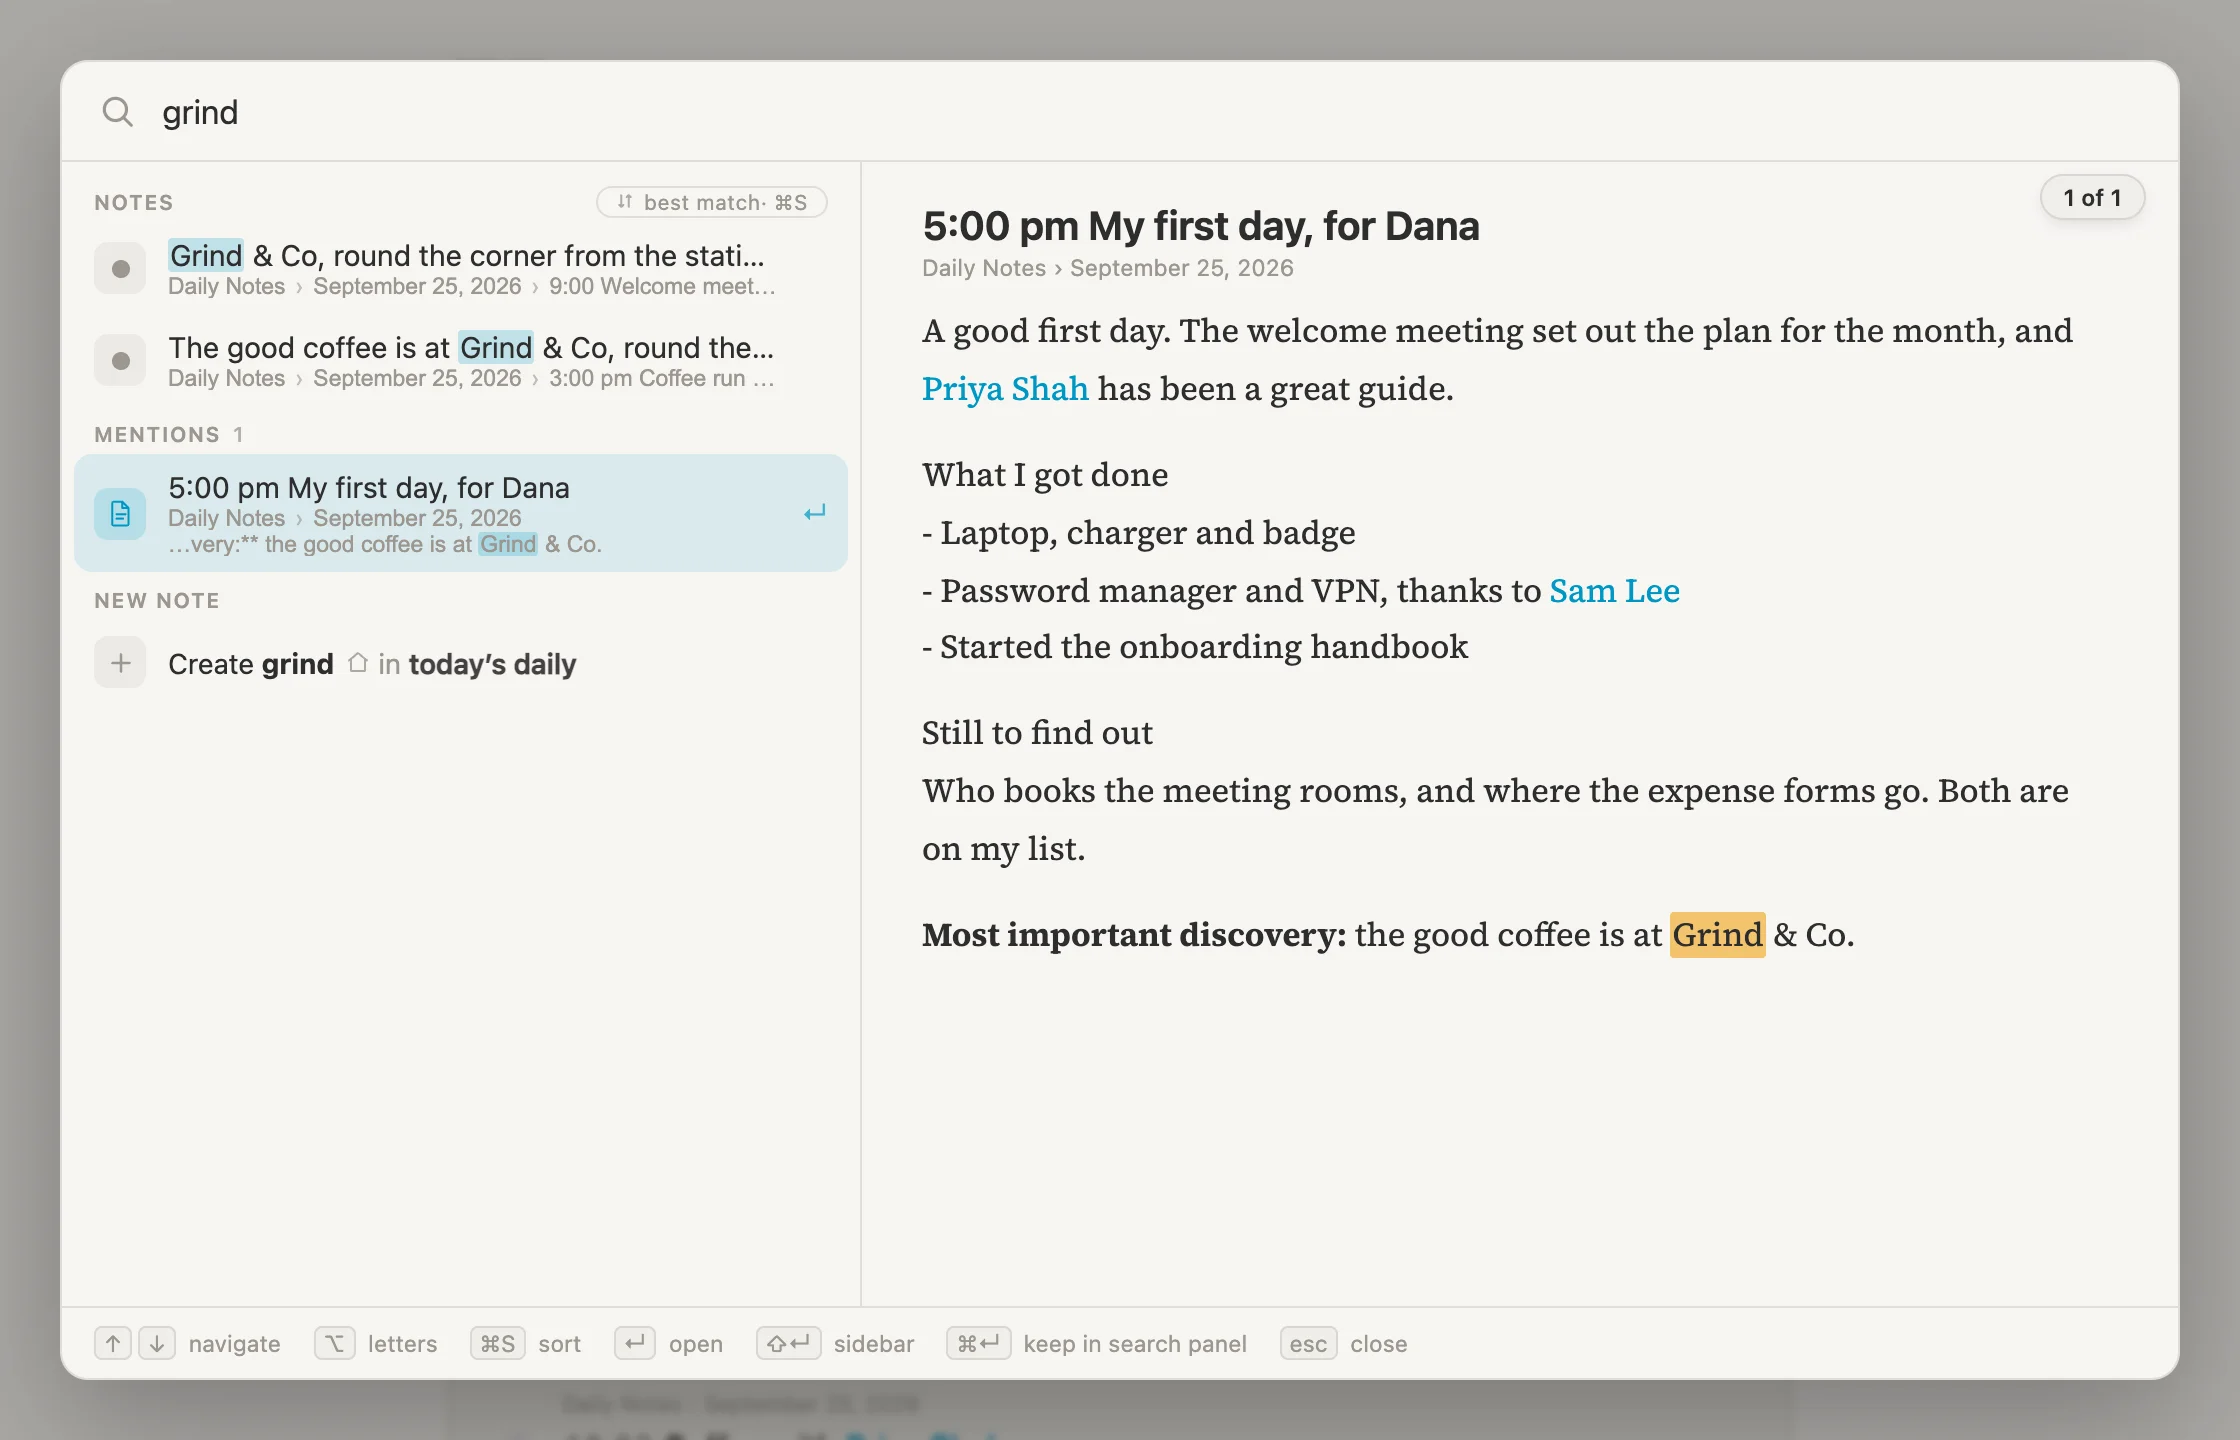
Task: Click the 1 of 1 match counter
Action: [x=2092, y=198]
